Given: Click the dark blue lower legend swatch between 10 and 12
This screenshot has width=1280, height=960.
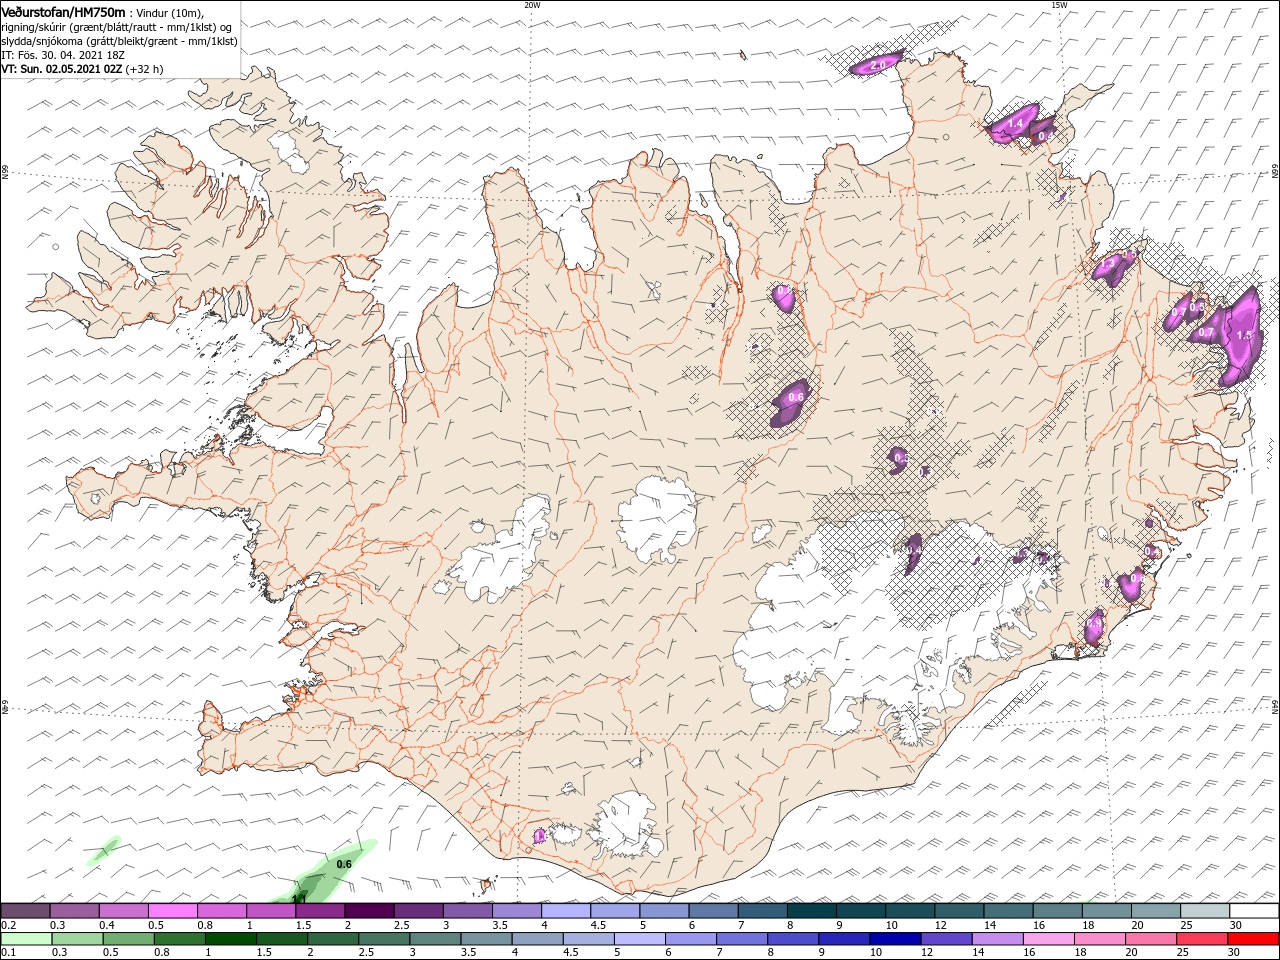Looking at the screenshot, I should pos(896,939).
